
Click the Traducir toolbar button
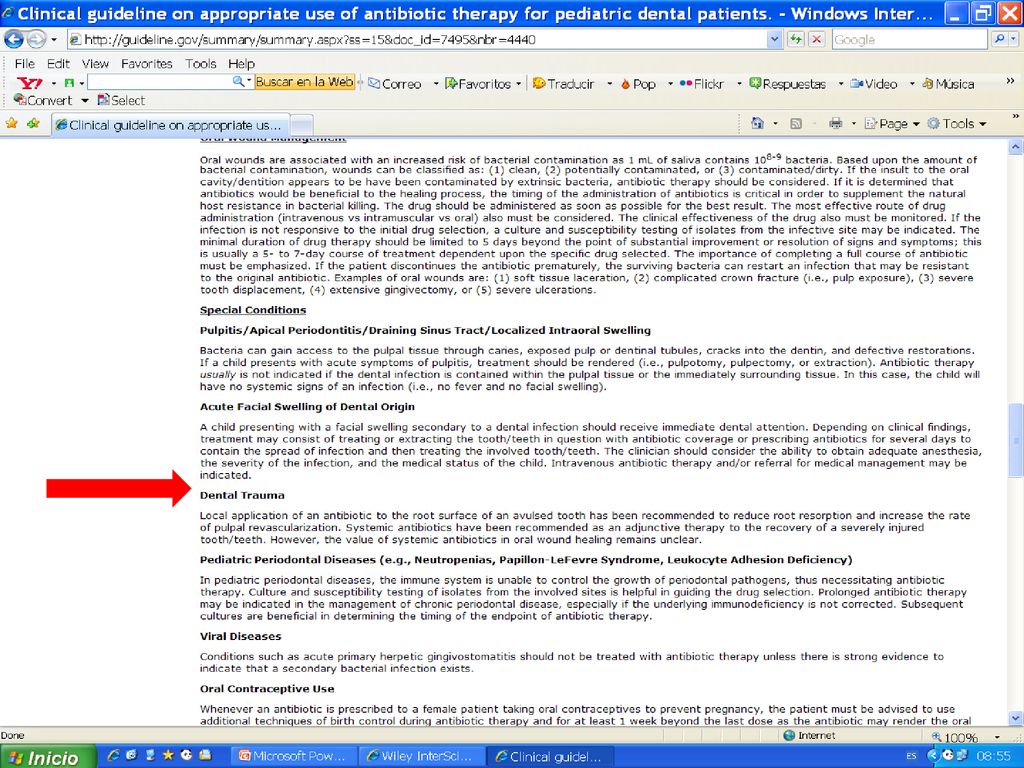pyautogui.click(x=564, y=84)
